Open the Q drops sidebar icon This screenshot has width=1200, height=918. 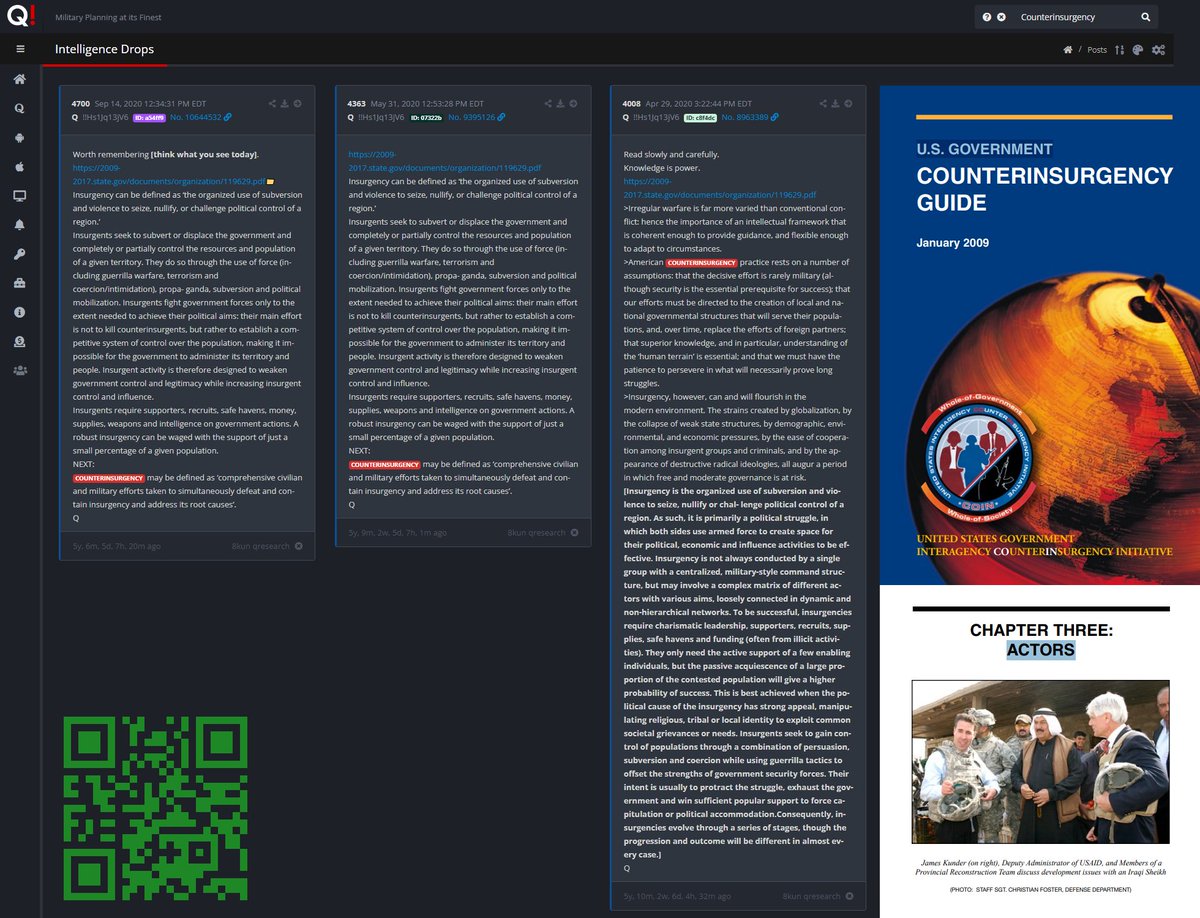click(20, 109)
